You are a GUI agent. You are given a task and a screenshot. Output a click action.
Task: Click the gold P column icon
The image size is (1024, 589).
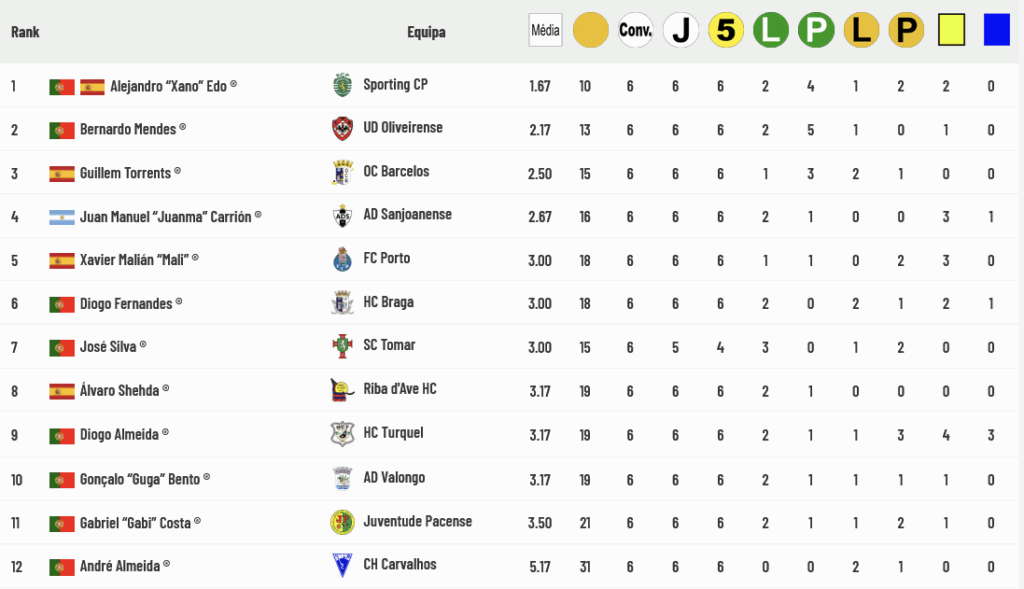click(x=906, y=31)
